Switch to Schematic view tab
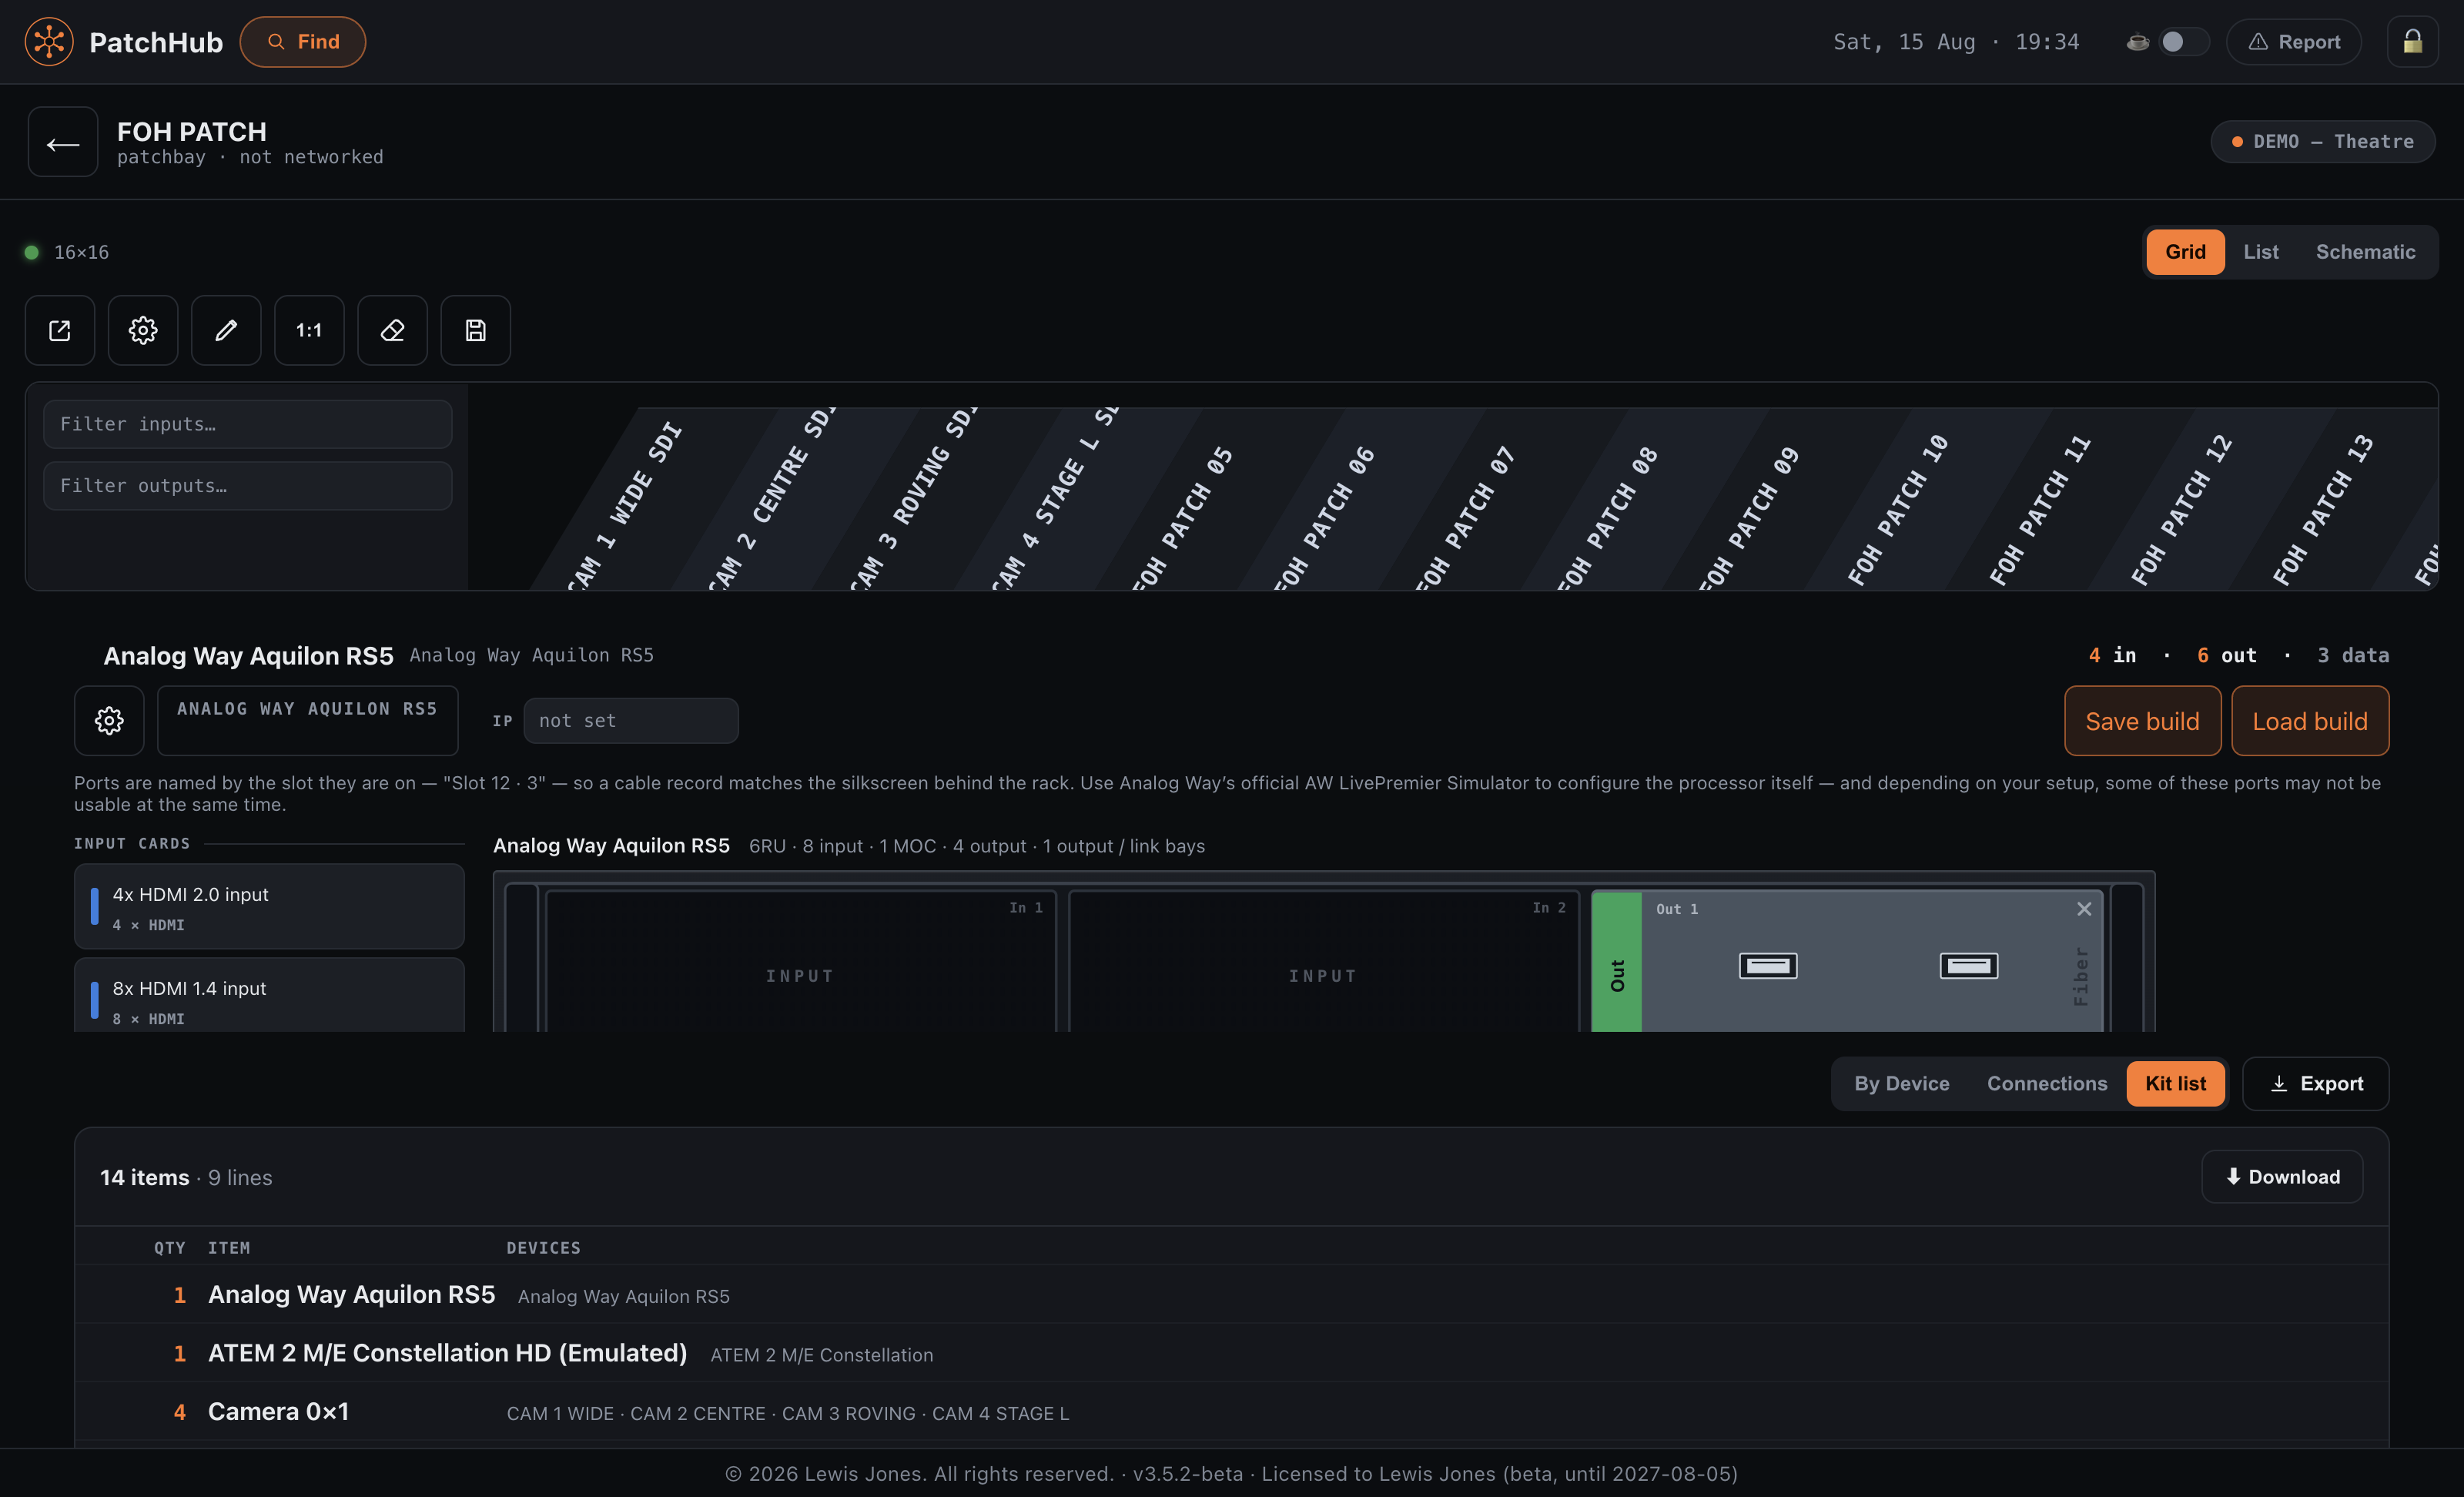The height and width of the screenshot is (1497, 2464). [2365, 252]
